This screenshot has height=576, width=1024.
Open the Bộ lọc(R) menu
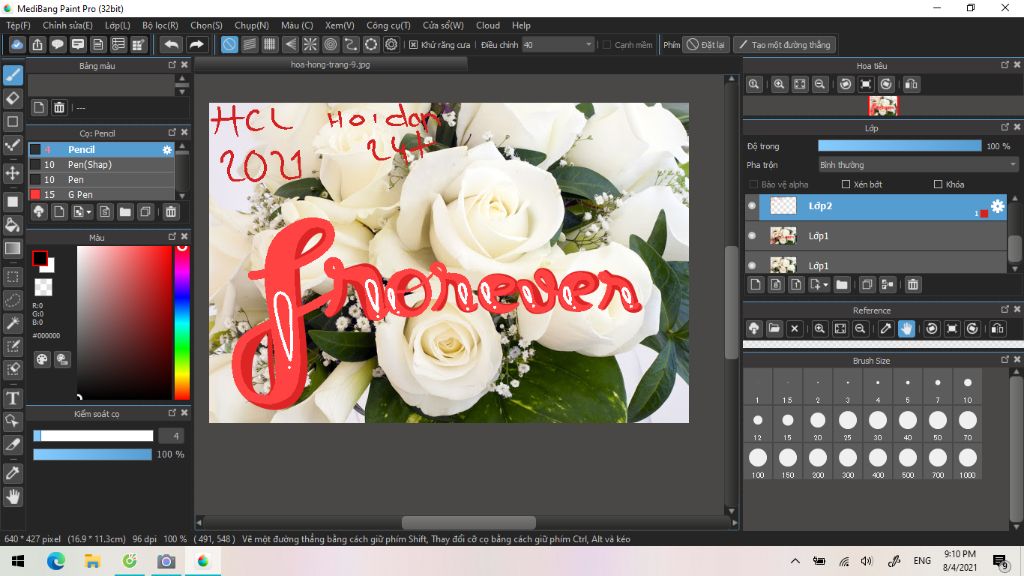[x=160, y=25]
